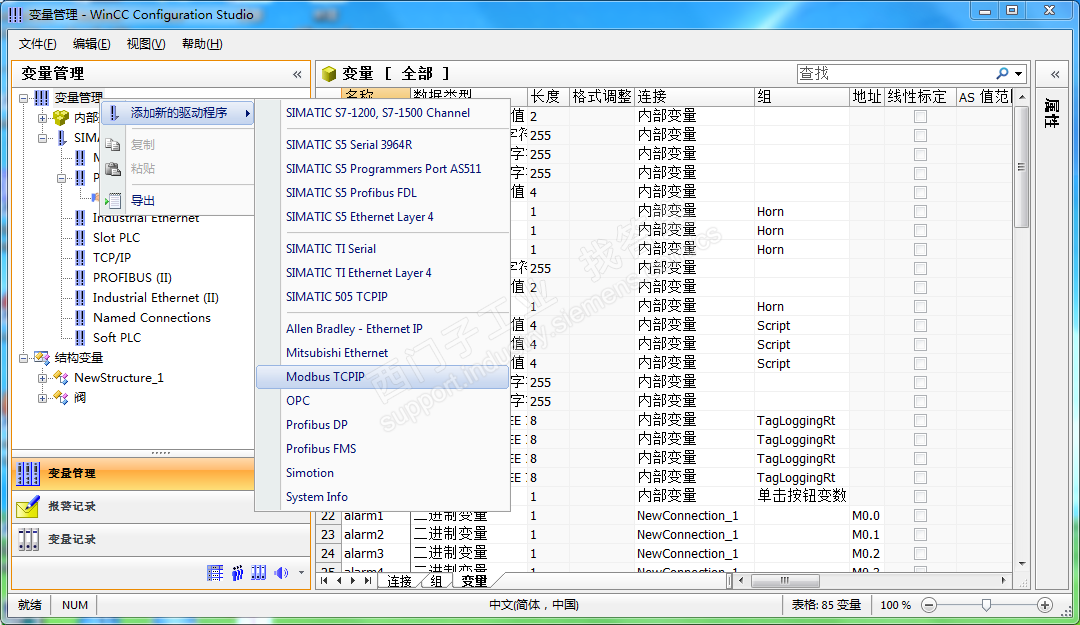This screenshot has width=1080, height=625.
Task: Click the 变量 yellow cube header icon
Action: click(329, 73)
